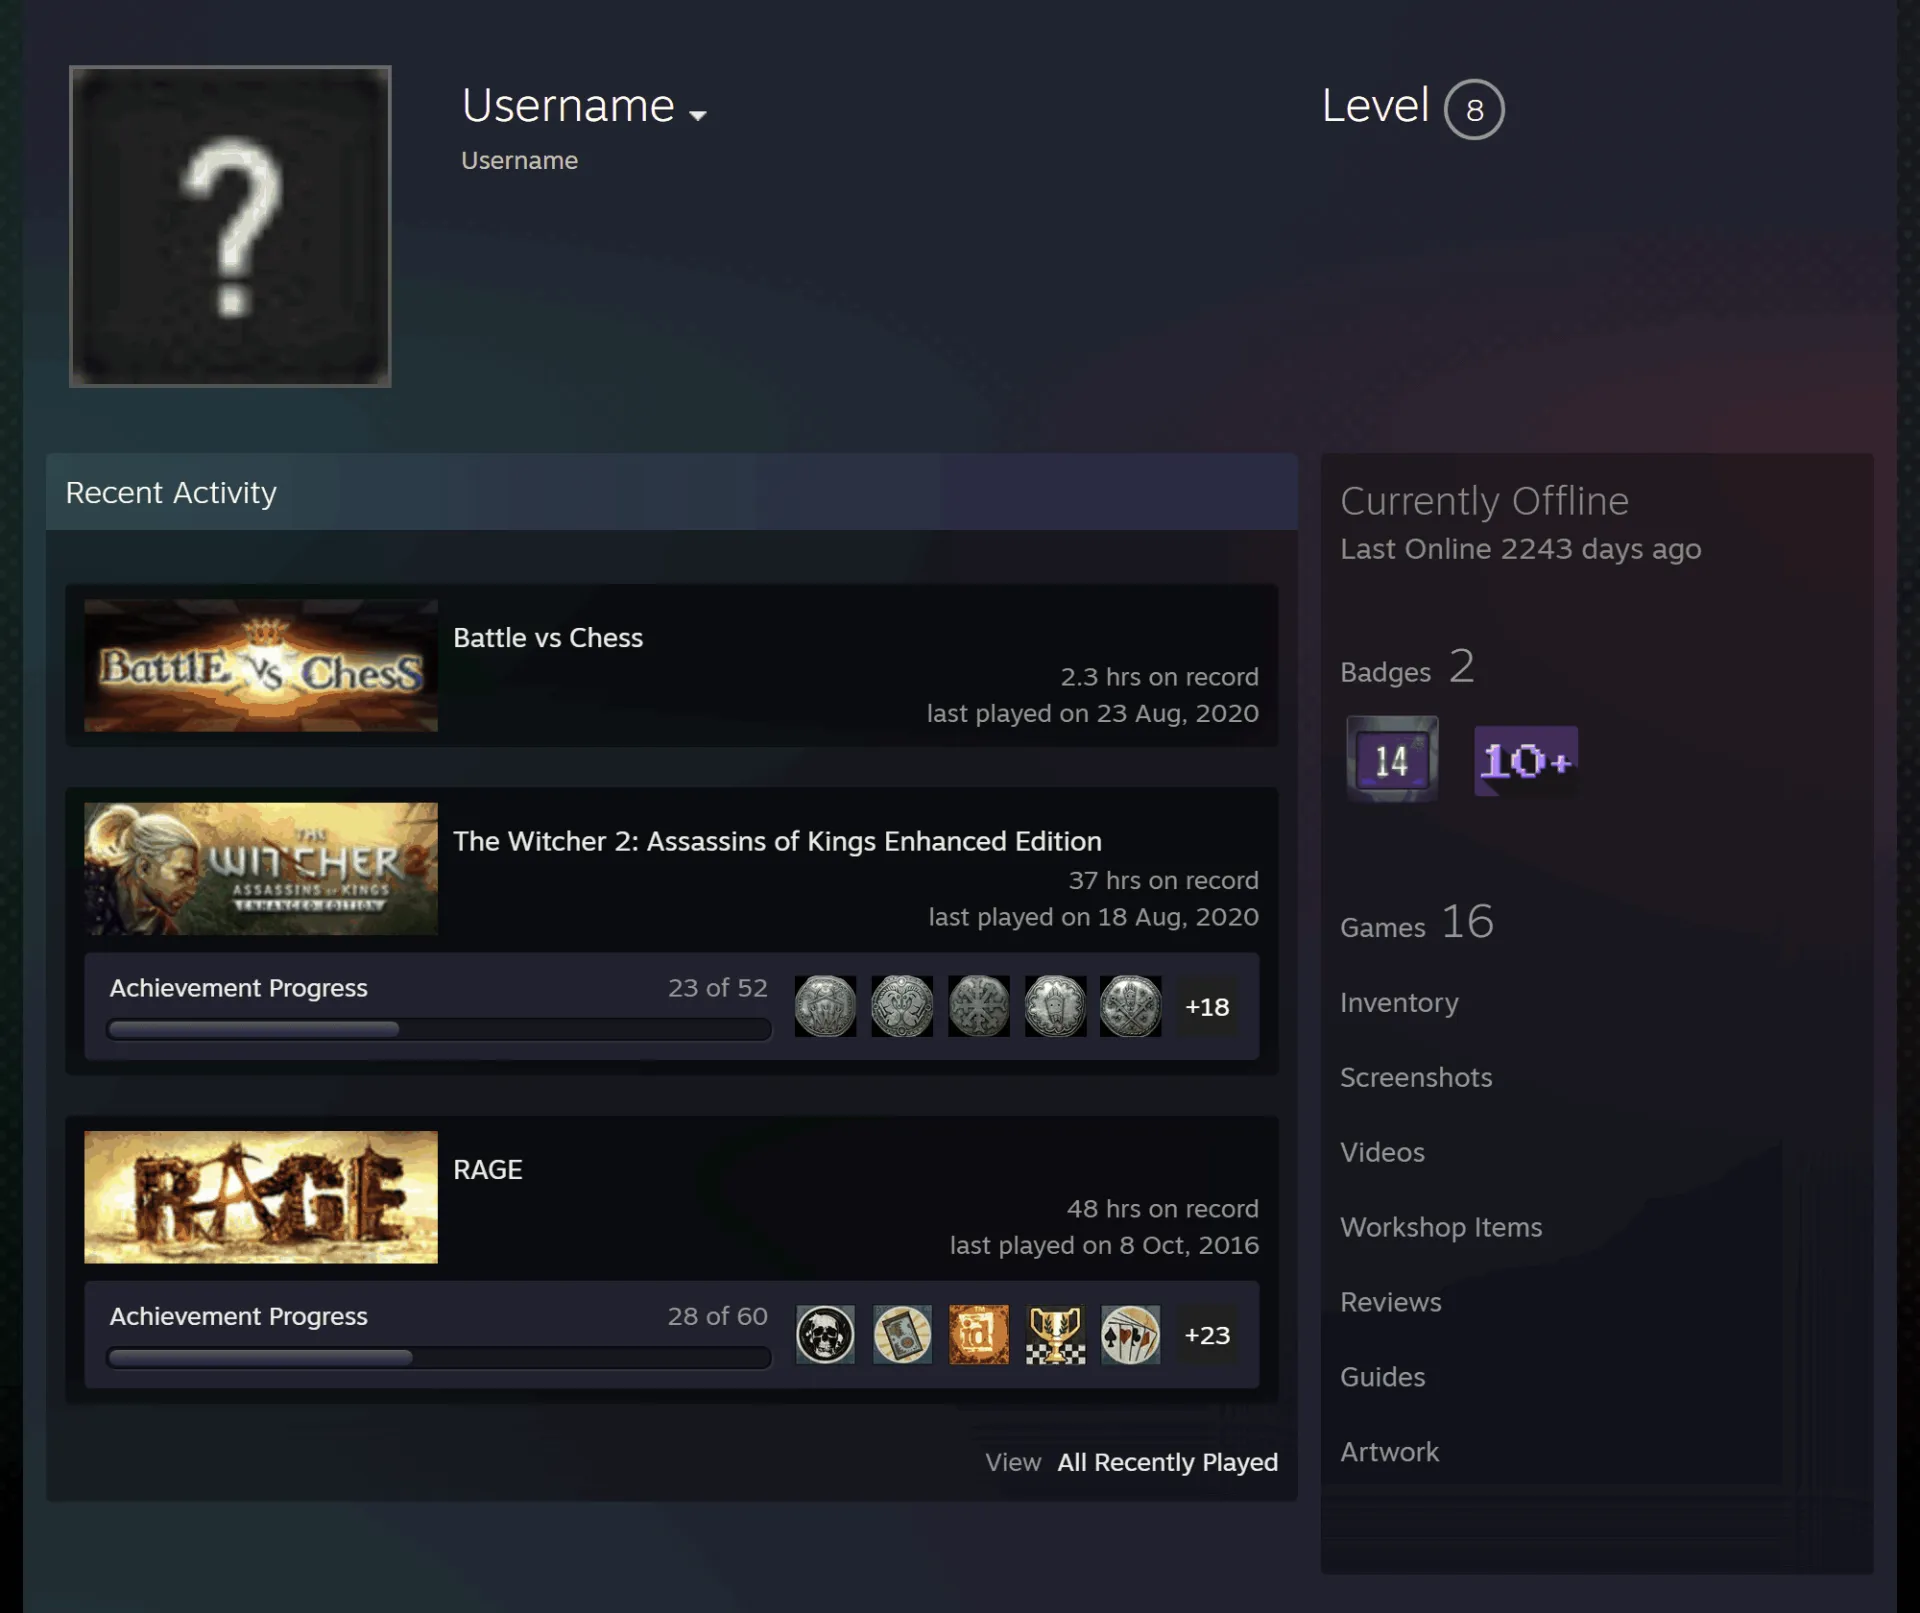Show the +18 more Witcher achievements
The image size is (1920, 1613).
(x=1207, y=1006)
